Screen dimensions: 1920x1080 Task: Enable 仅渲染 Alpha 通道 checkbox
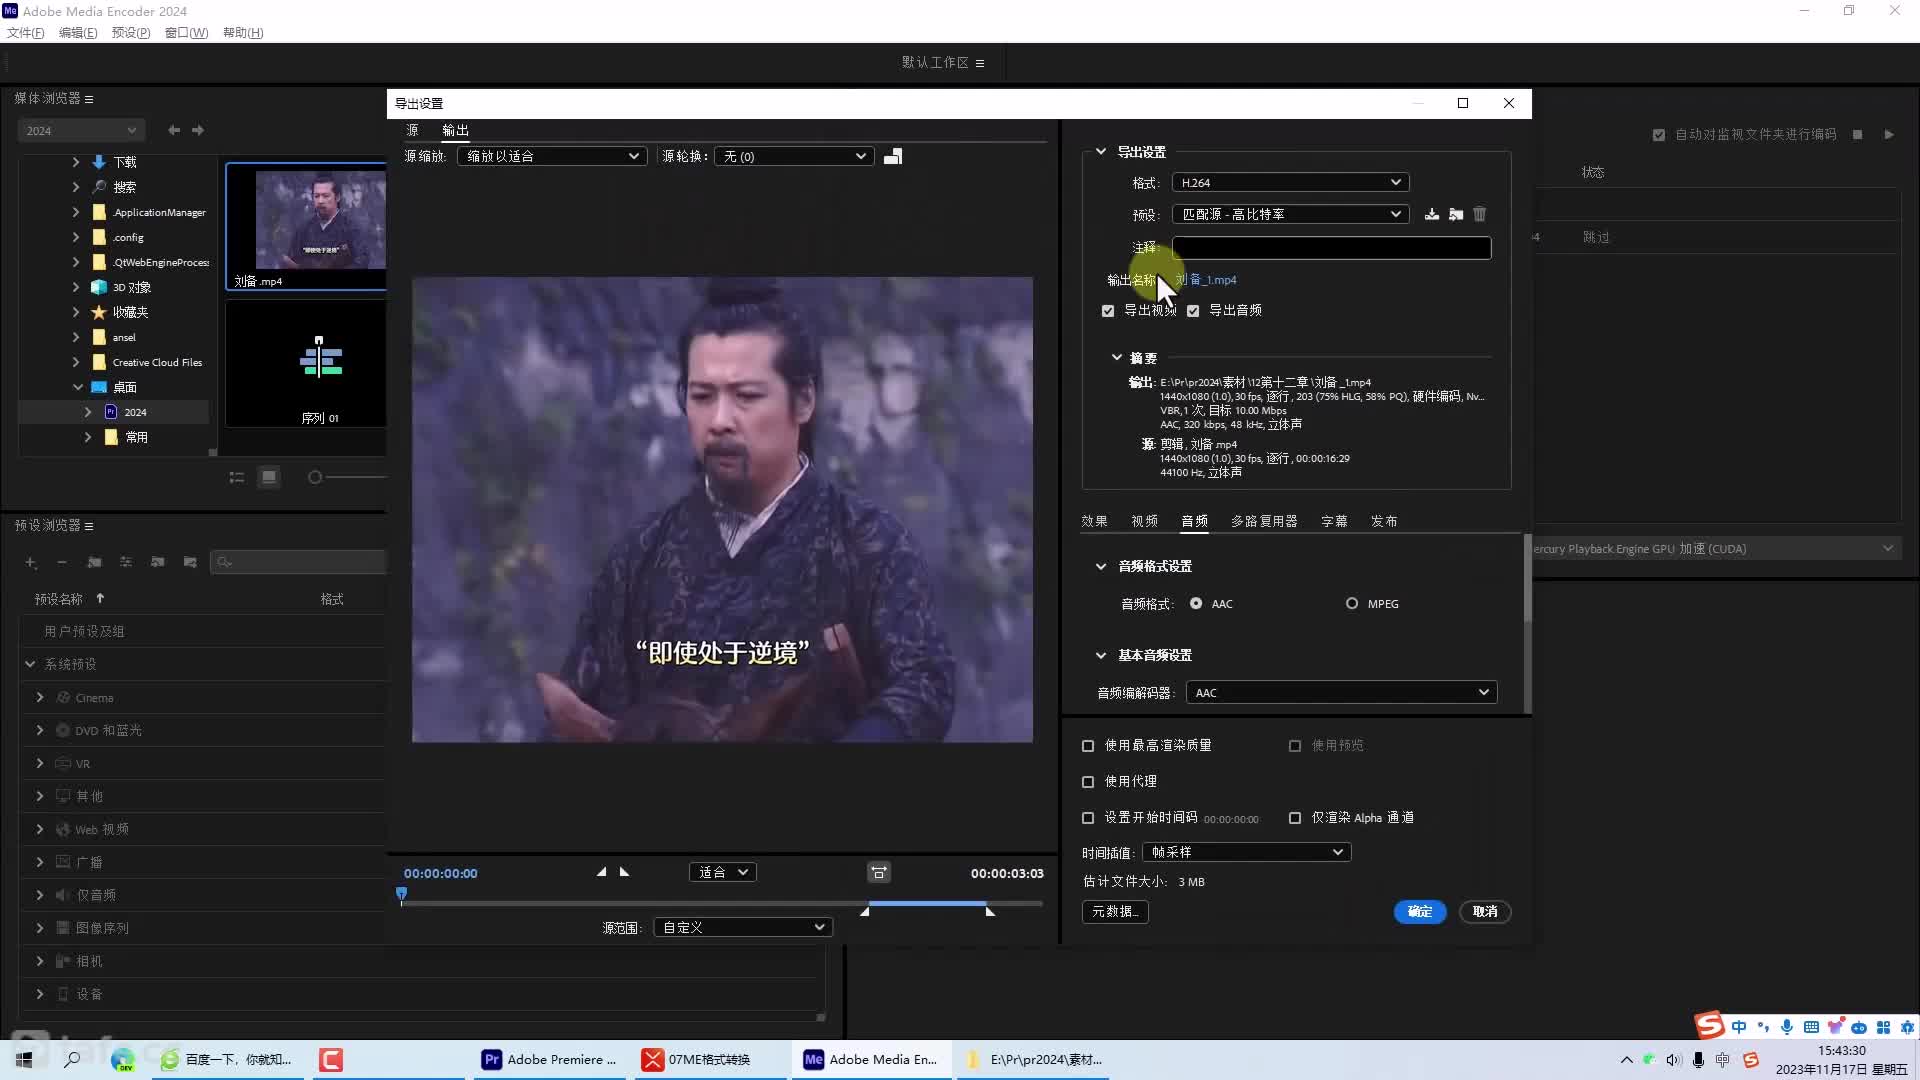tap(1295, 818)
